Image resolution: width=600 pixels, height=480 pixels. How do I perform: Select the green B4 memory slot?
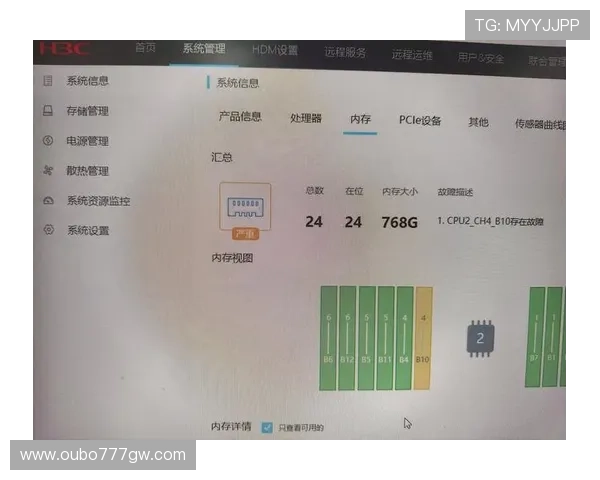pos(404,338)
